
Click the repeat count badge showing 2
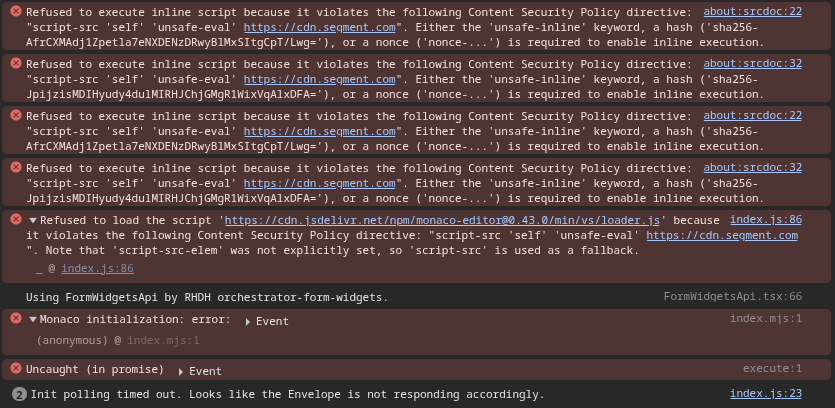click(x=19, y=394)
